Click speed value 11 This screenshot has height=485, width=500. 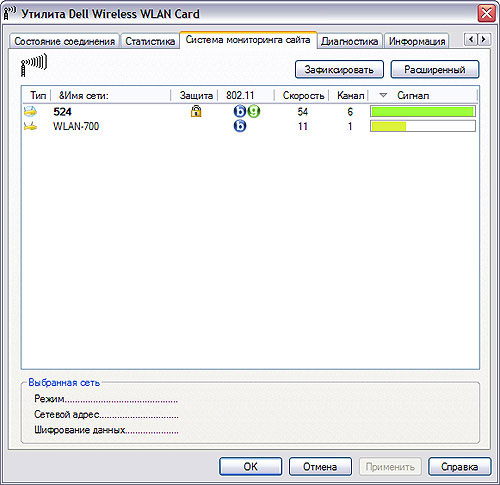[303, 126]
